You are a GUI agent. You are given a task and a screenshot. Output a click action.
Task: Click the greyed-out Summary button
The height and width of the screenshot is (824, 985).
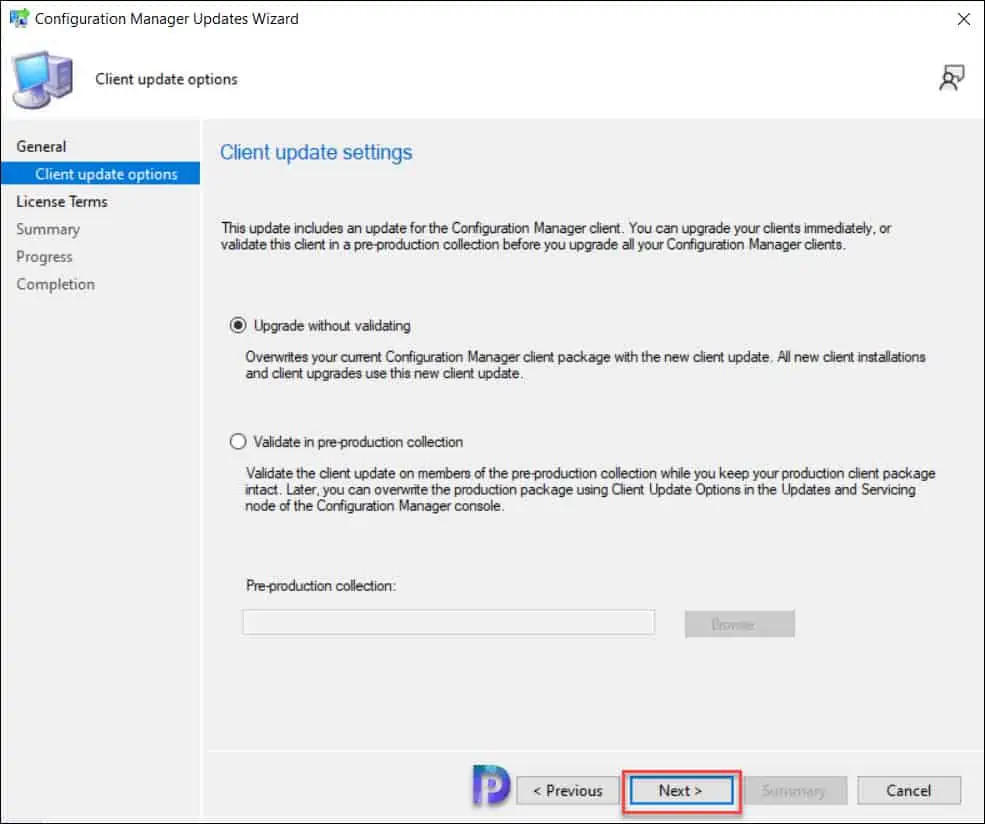click(794, 790)
